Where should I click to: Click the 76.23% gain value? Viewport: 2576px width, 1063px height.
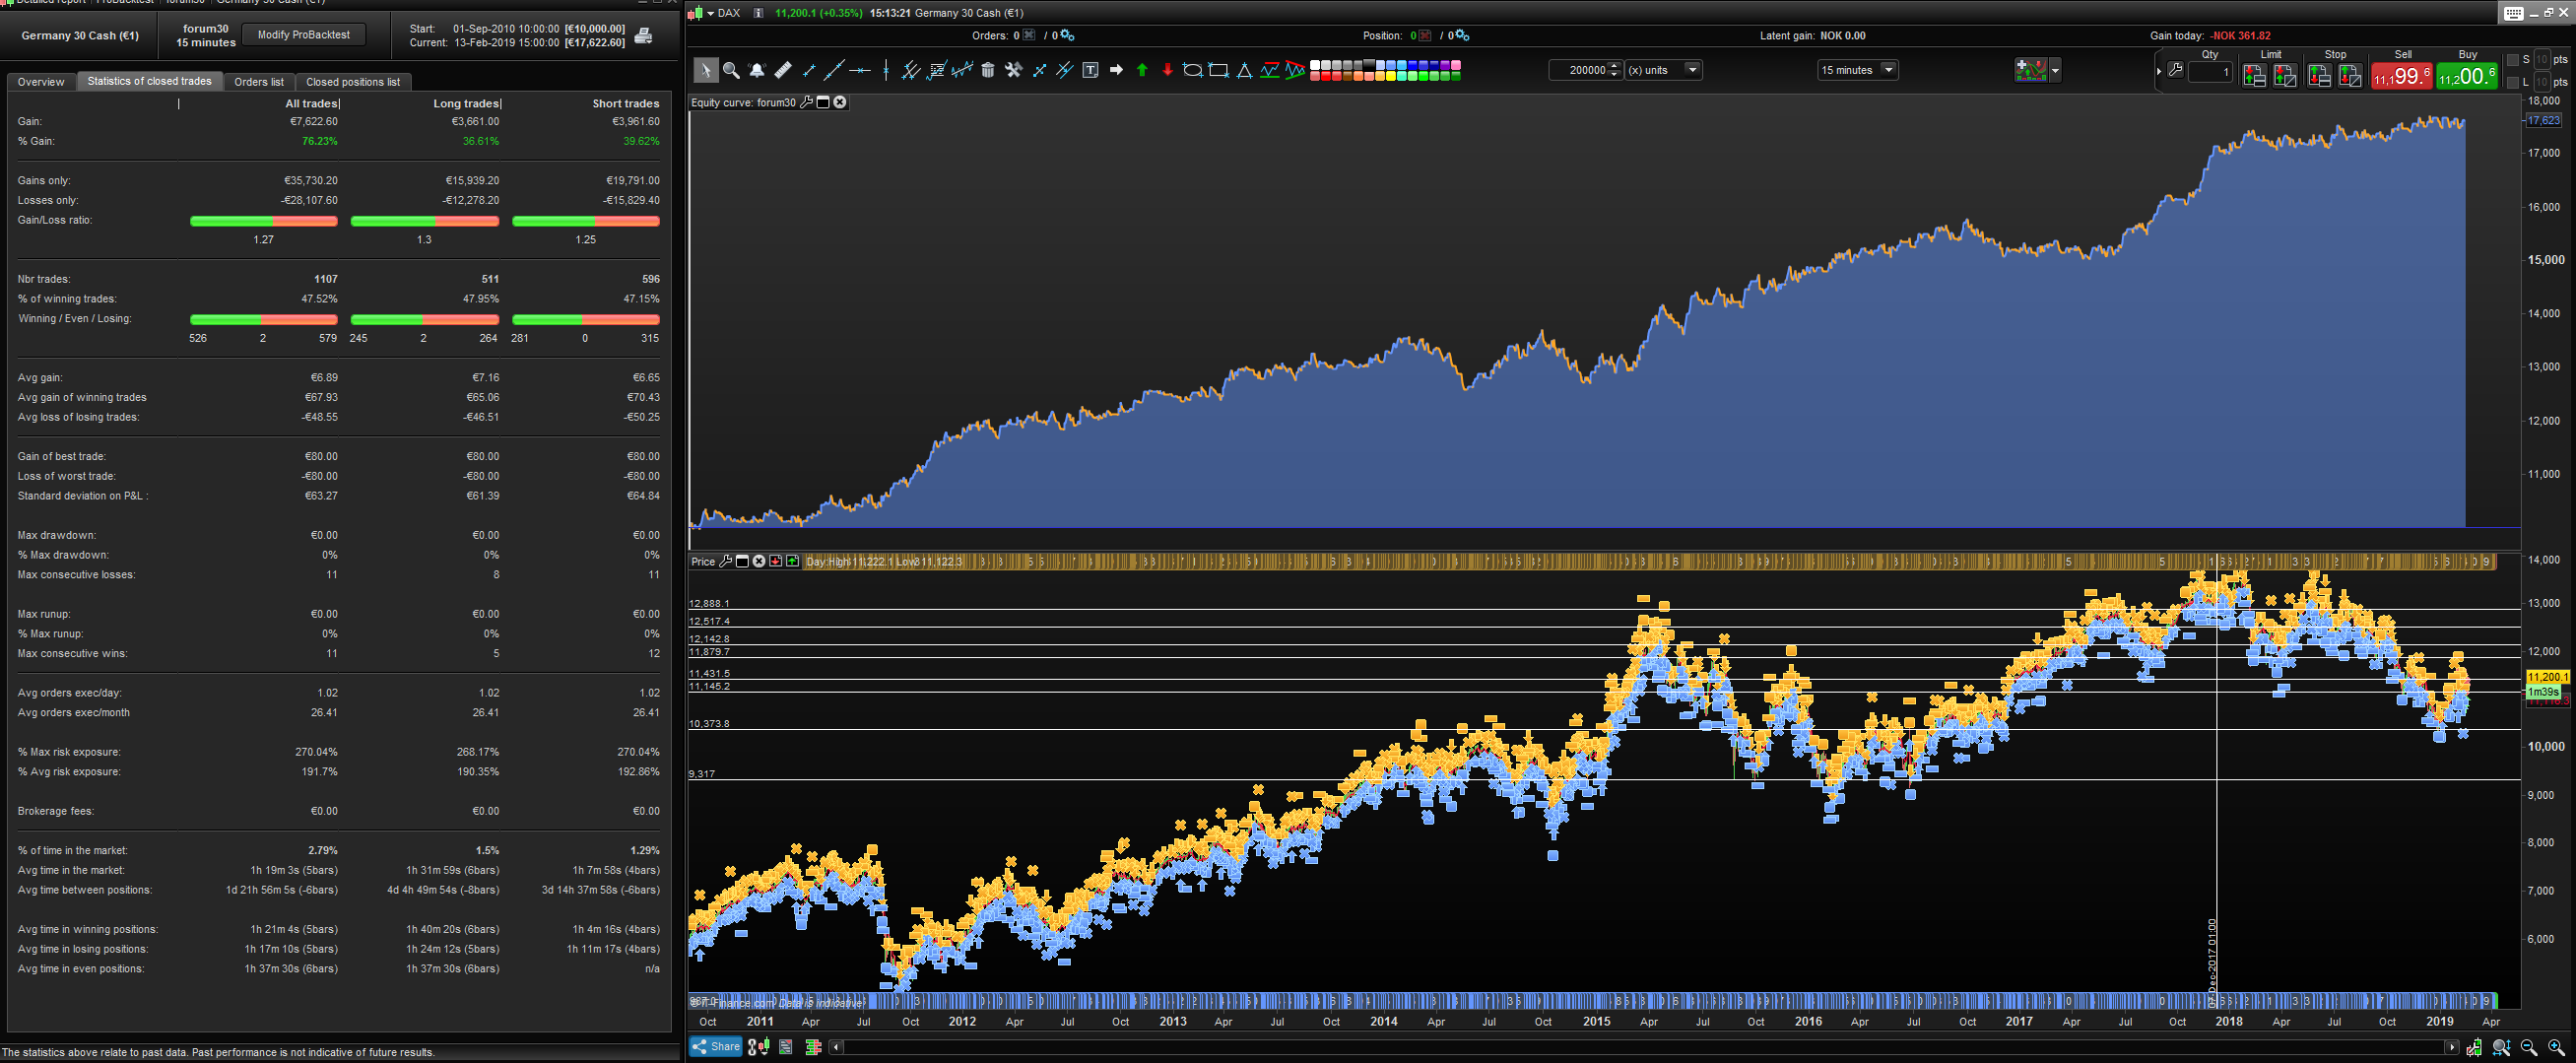[320, 141]
